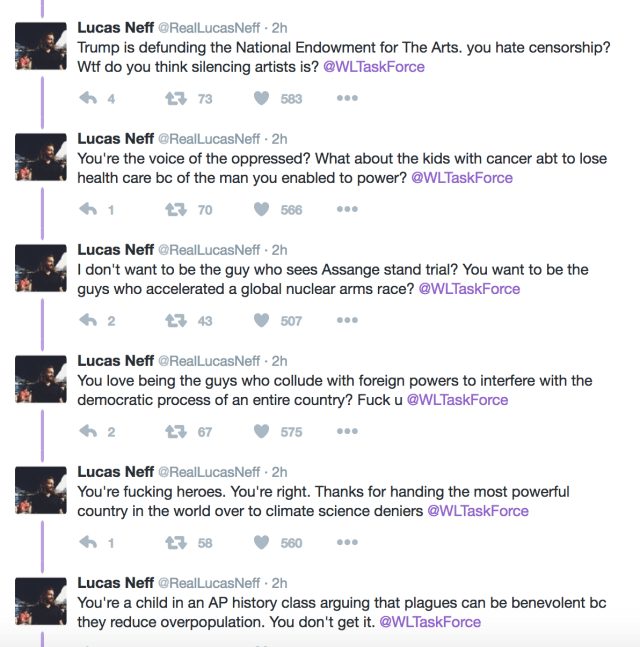640x647 pixels.
Task: Open @WLTaskForce mention in plagues tweet
Action: (x=429, y=621)
